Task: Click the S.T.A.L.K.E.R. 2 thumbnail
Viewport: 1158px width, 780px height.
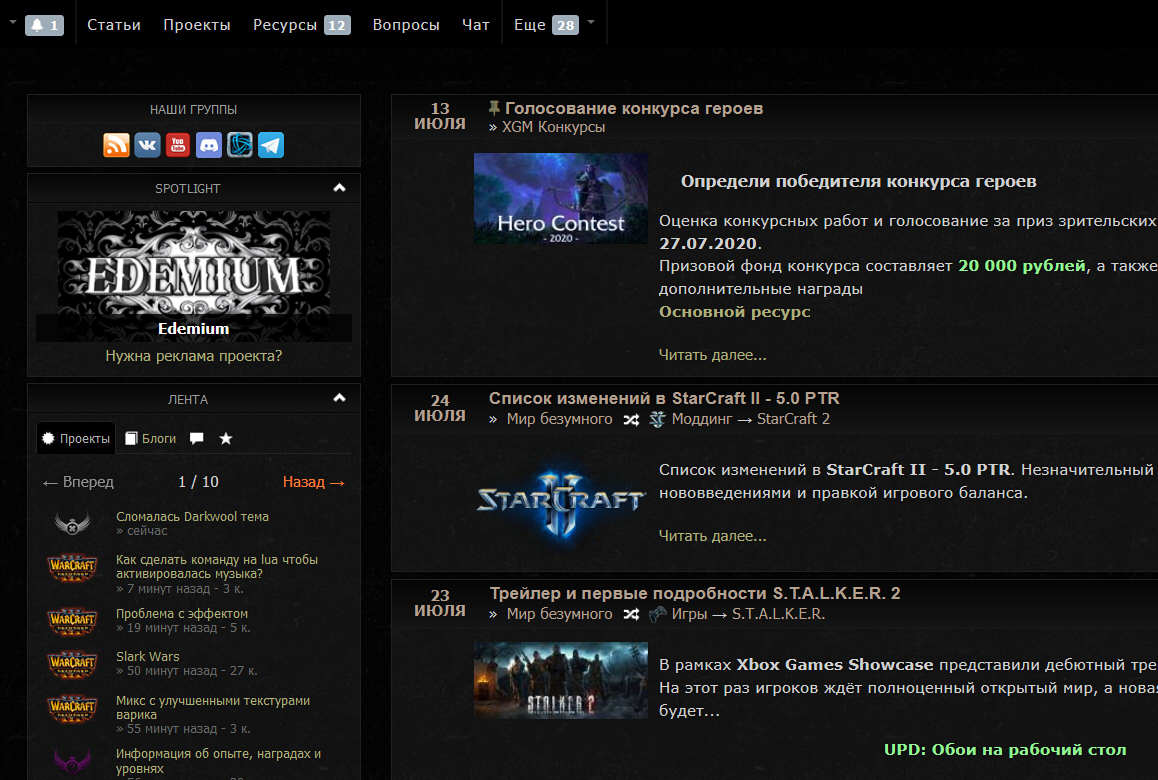Action: pyautogui.click(x=561, y=680)
